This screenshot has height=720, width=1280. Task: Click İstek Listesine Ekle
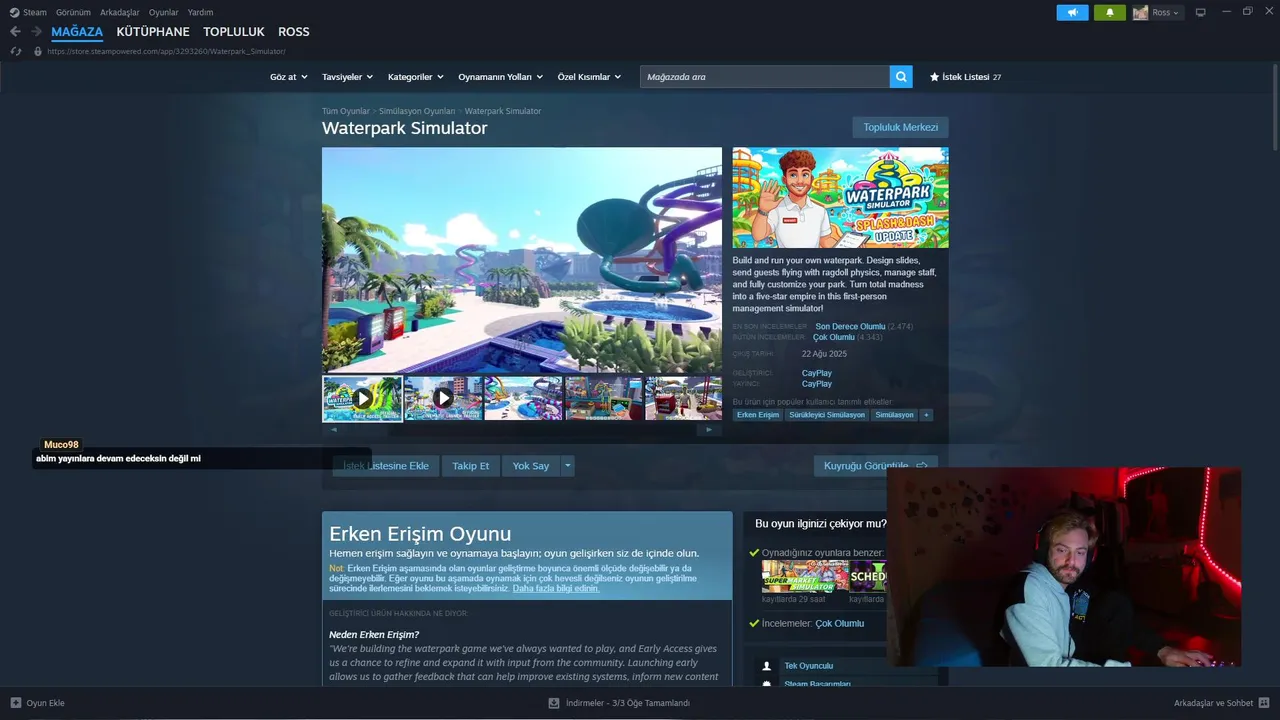386,466
